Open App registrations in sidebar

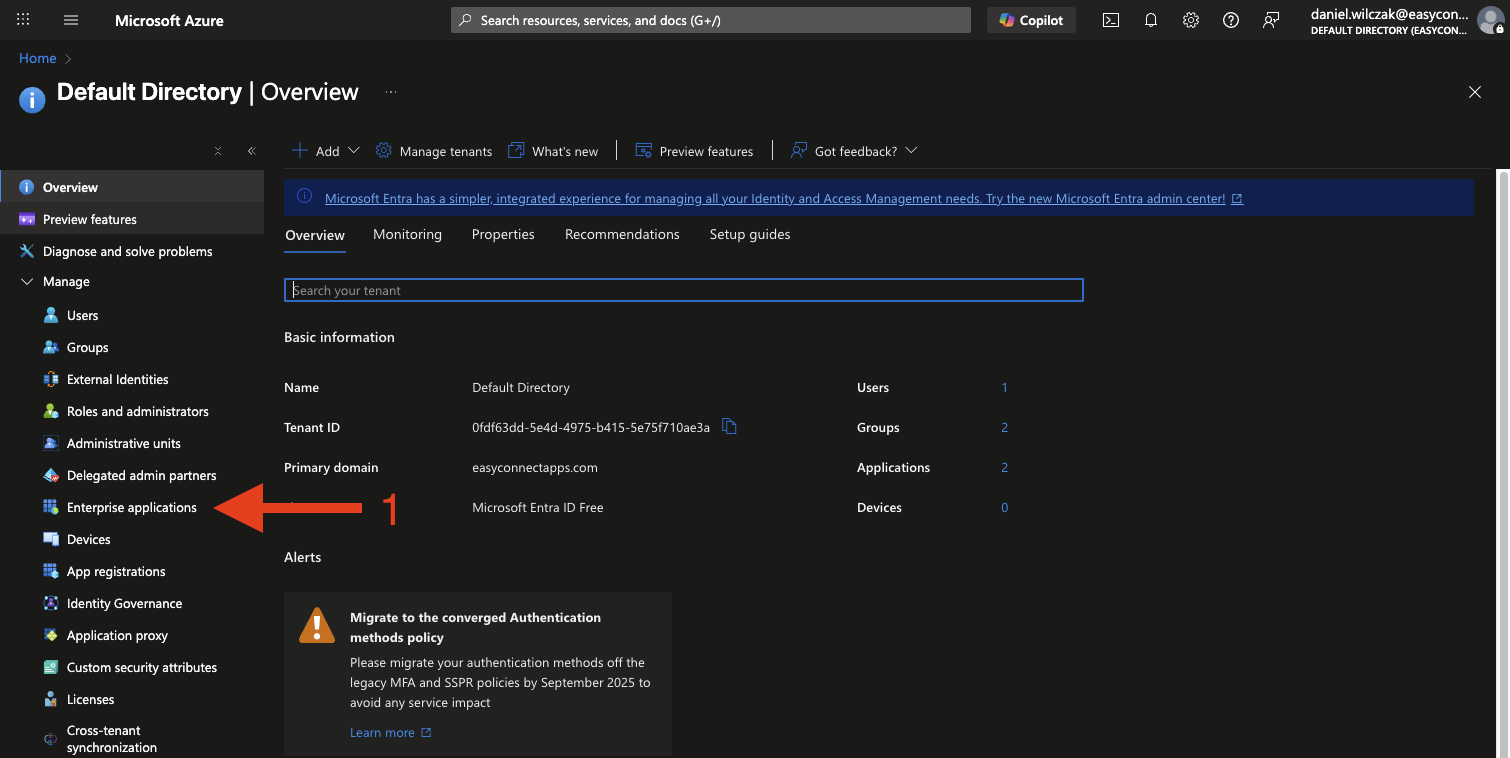(116, 572)
